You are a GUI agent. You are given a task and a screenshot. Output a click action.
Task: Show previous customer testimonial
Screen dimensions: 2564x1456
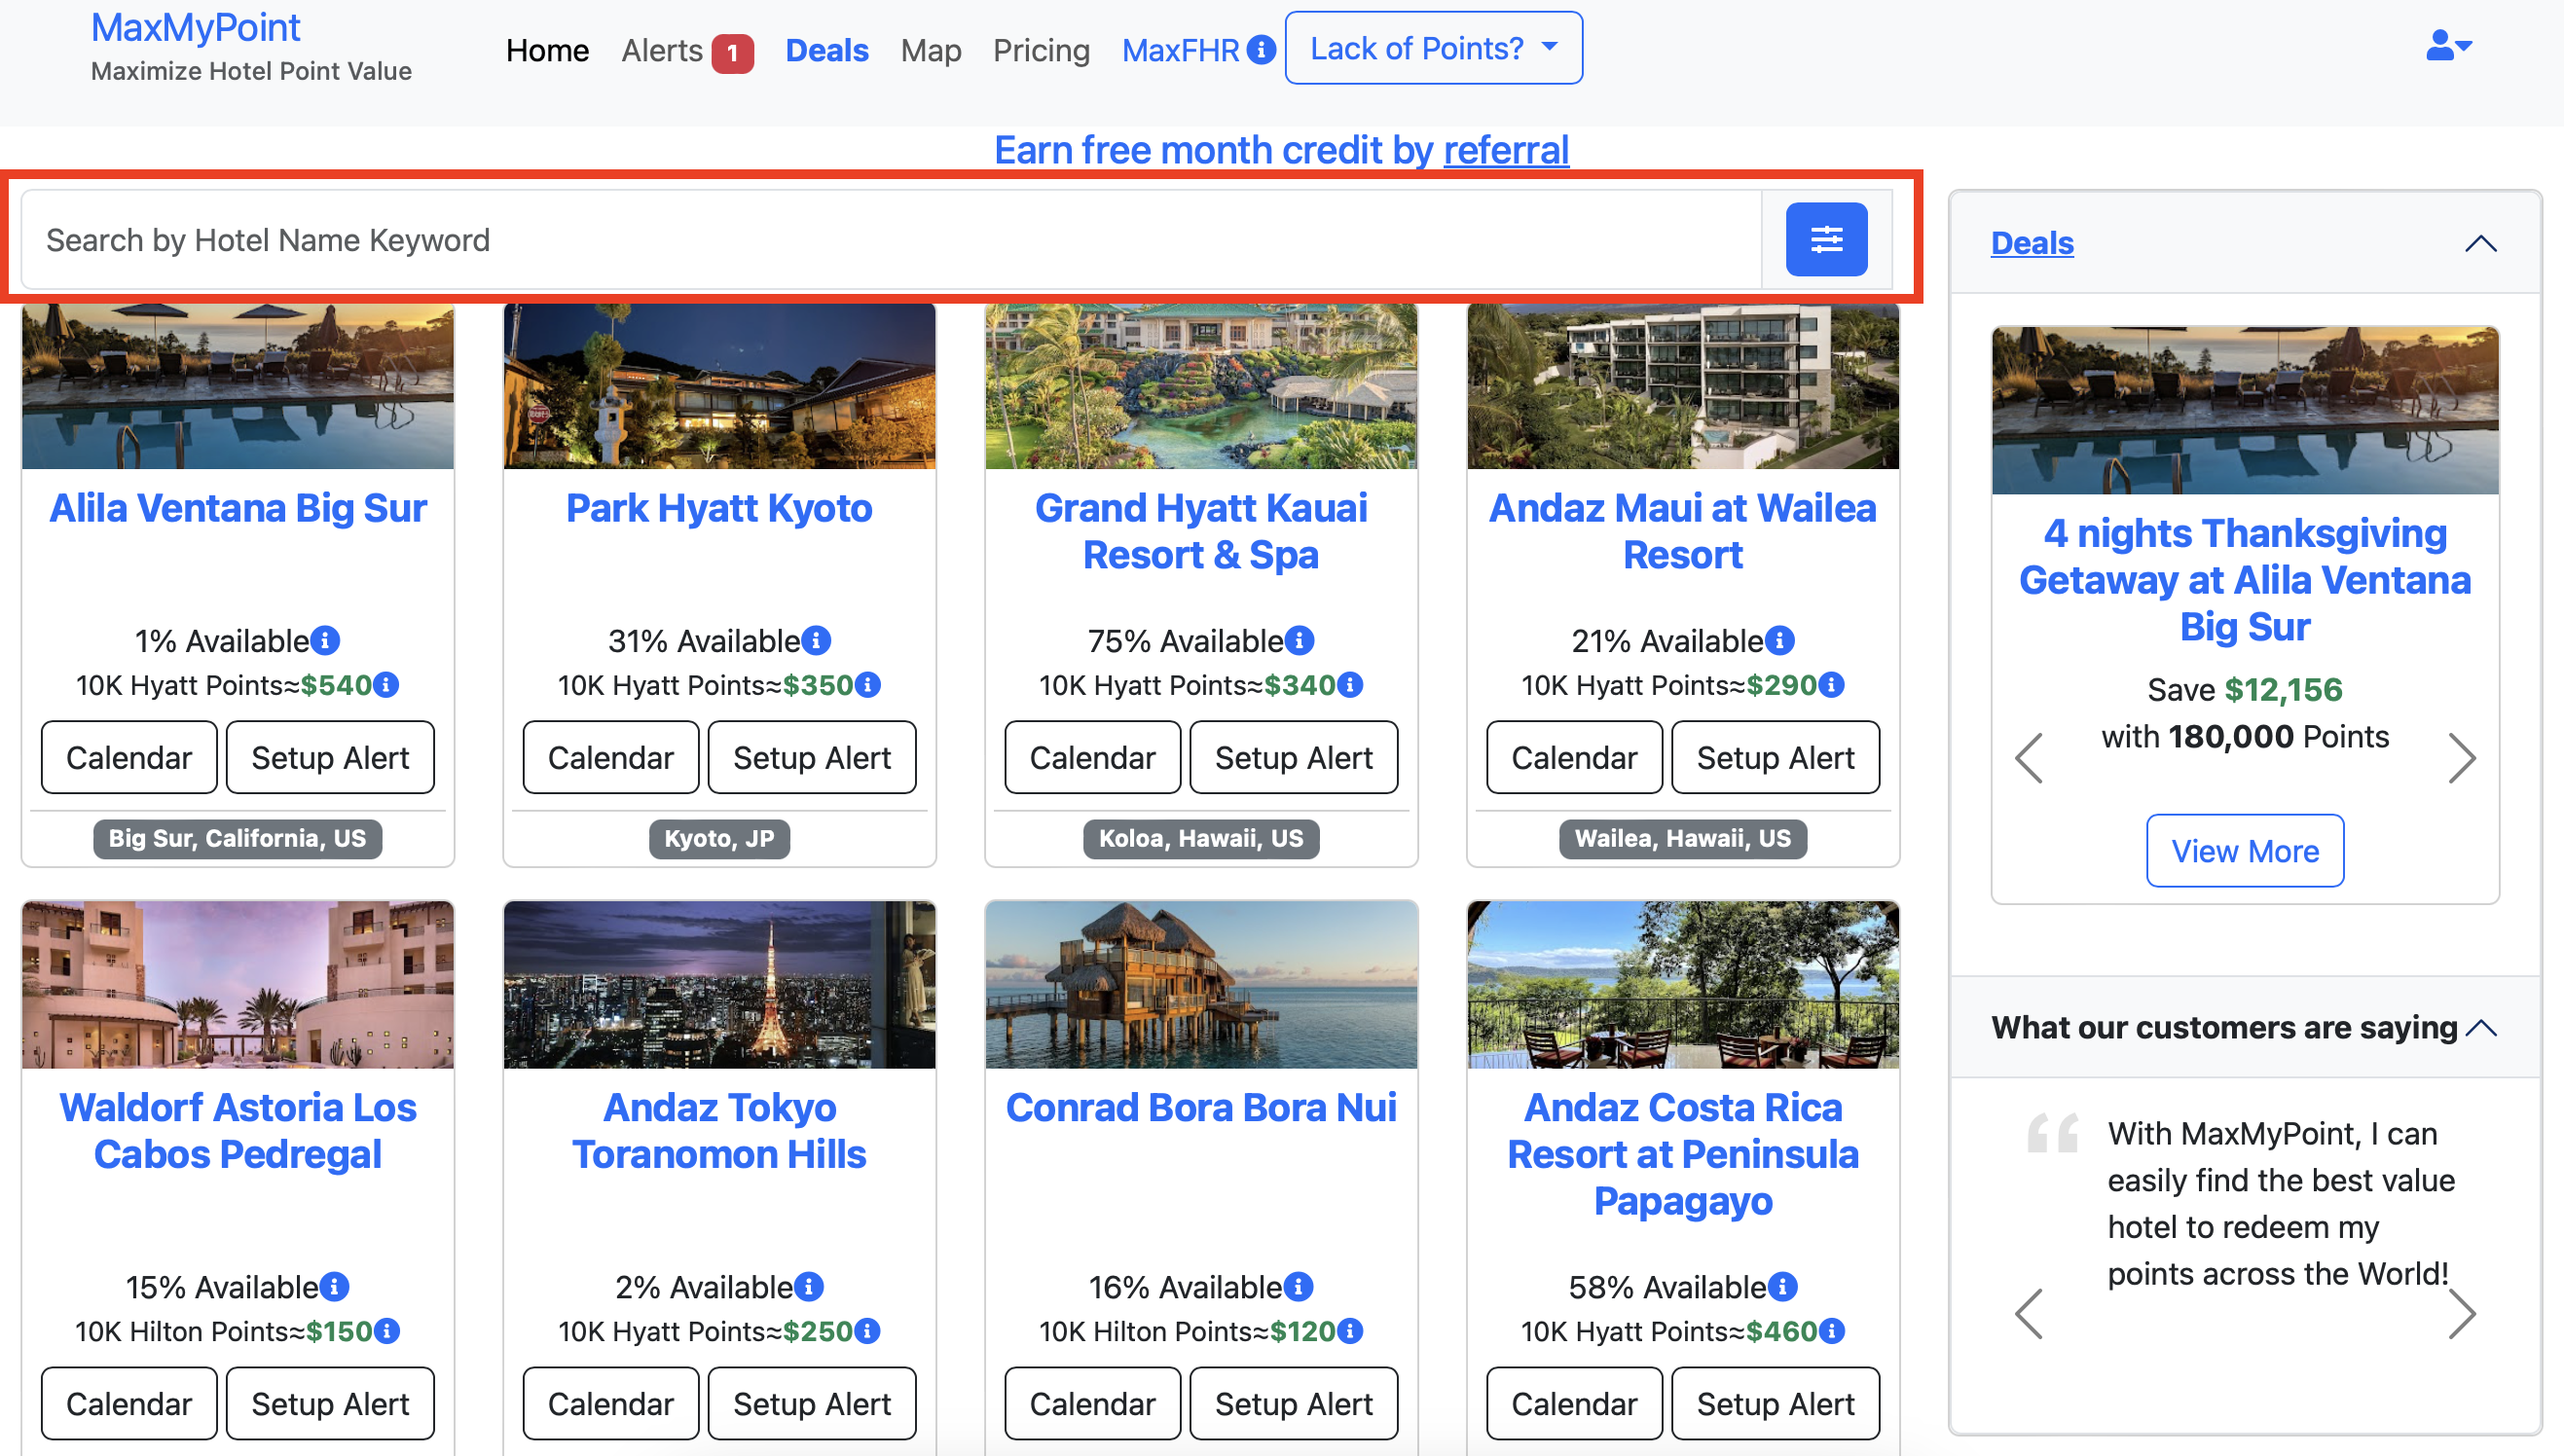point(2029,1314)
